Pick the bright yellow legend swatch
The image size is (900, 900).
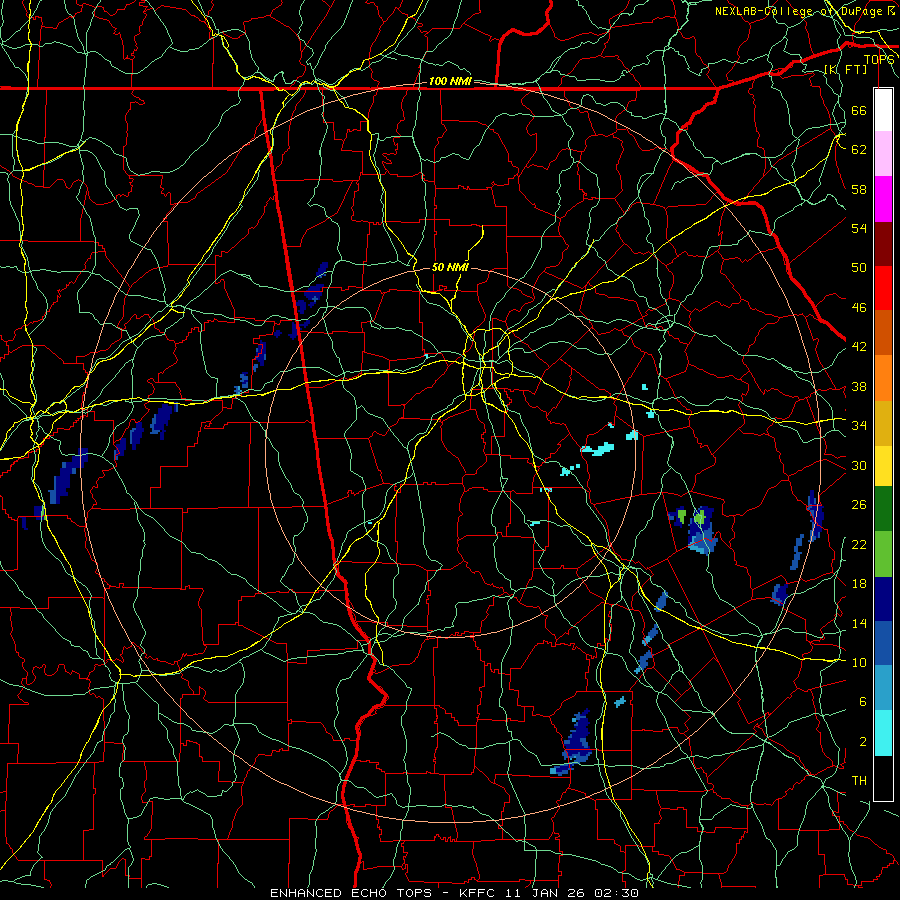[x=883, y=465]
